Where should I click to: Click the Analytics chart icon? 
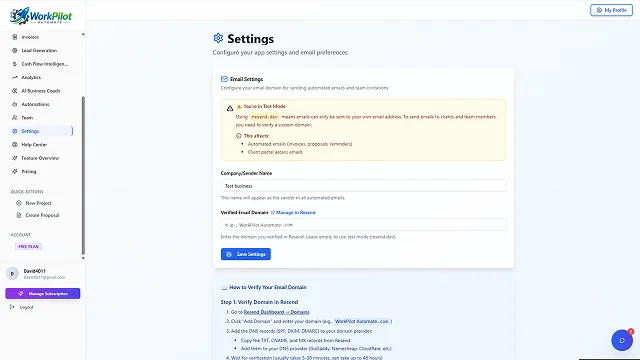click(15, 78)
